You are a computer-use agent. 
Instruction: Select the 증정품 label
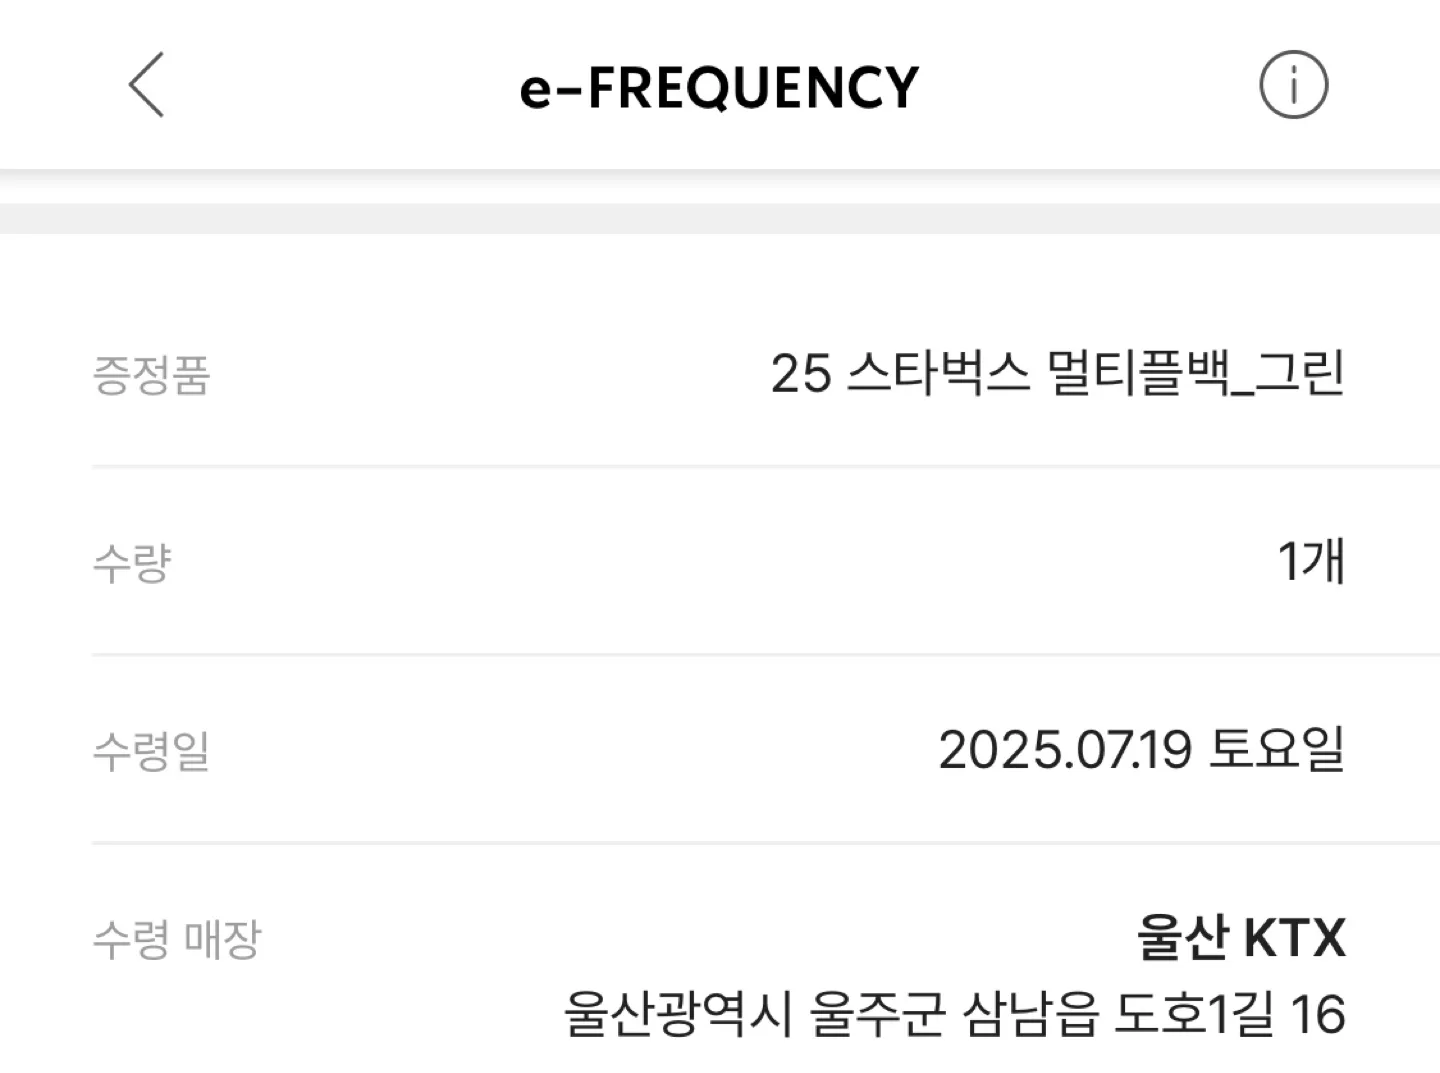[x=151, y=375]
